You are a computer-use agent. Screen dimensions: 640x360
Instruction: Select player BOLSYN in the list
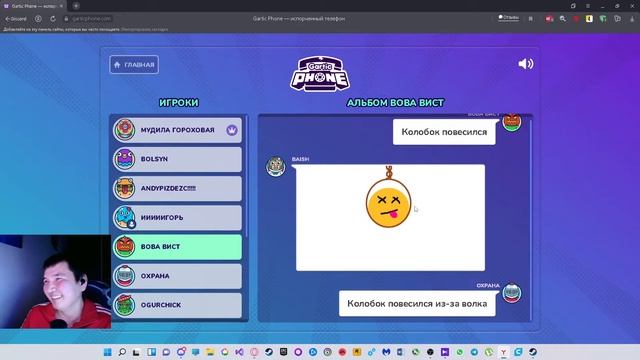point(178,159)
